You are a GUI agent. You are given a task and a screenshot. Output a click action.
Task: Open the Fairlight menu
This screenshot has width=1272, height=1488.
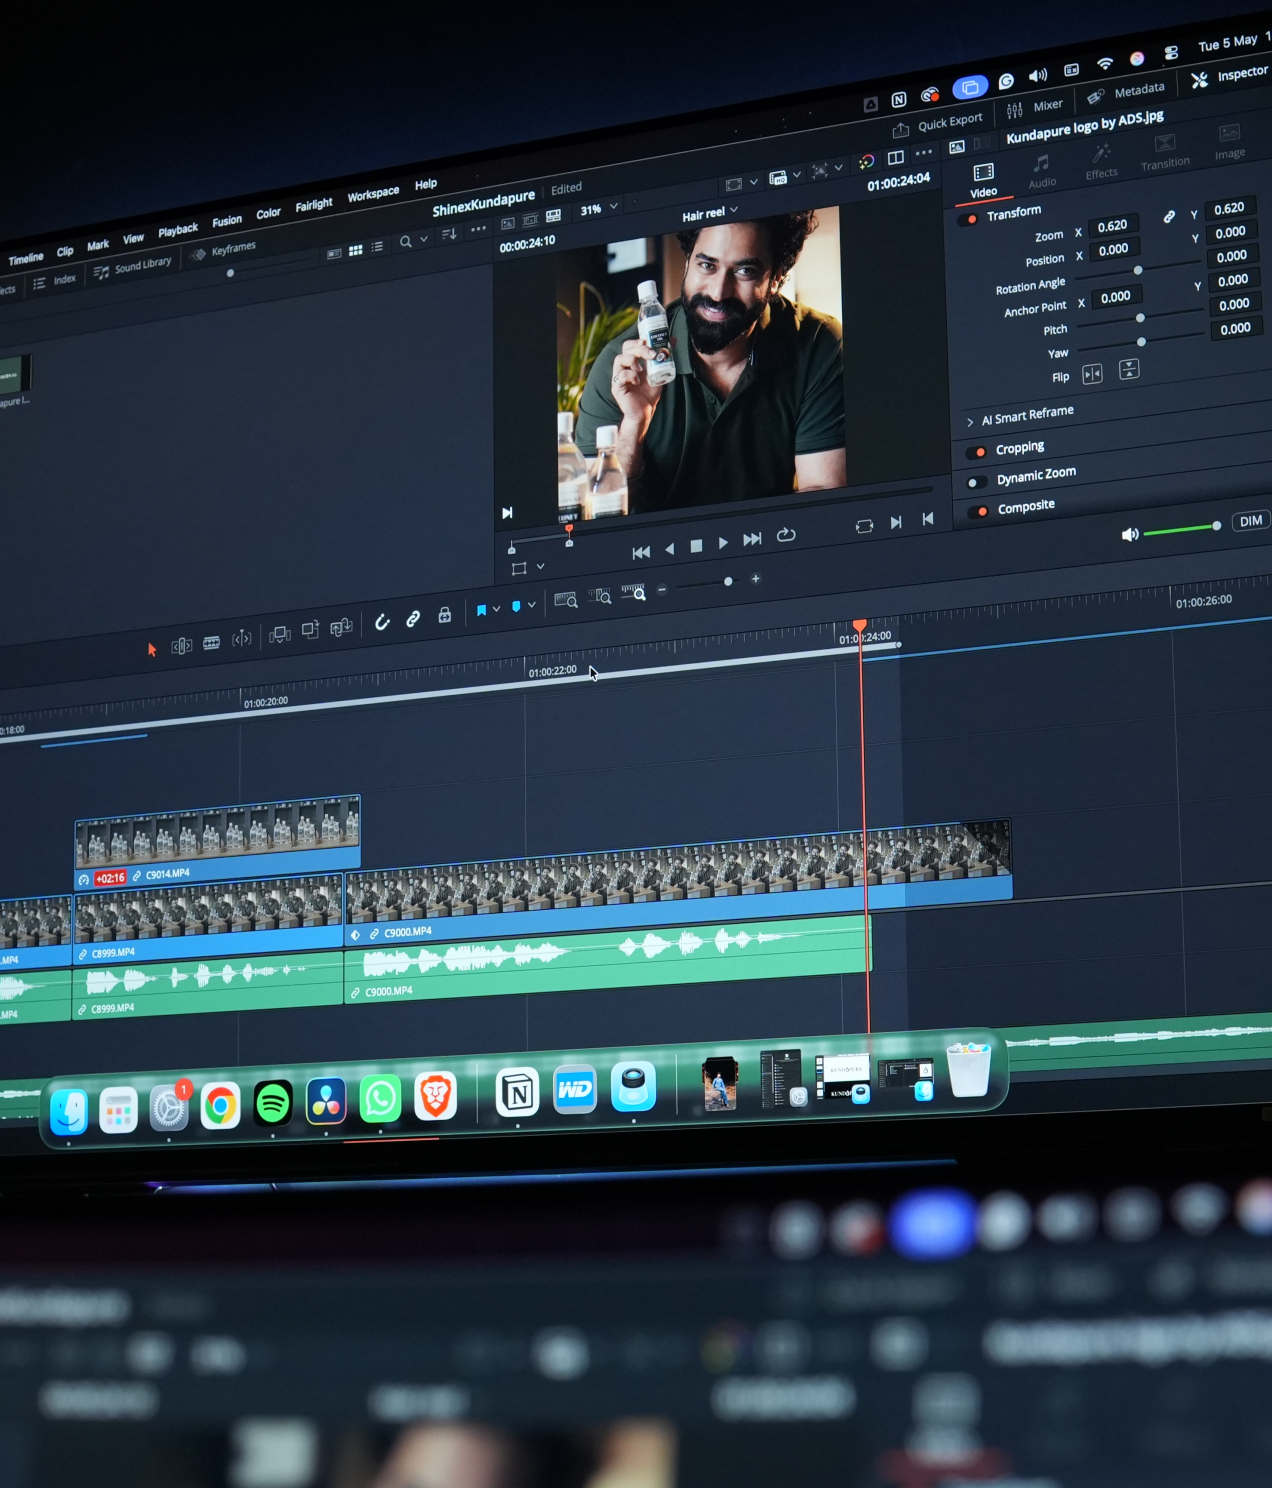314,205
